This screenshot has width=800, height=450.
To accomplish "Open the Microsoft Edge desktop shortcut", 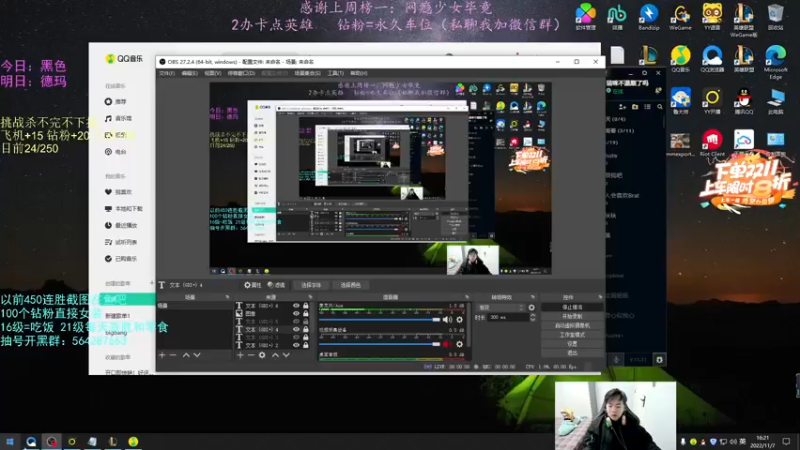I will pyautogui.click(x=776, y=62).
